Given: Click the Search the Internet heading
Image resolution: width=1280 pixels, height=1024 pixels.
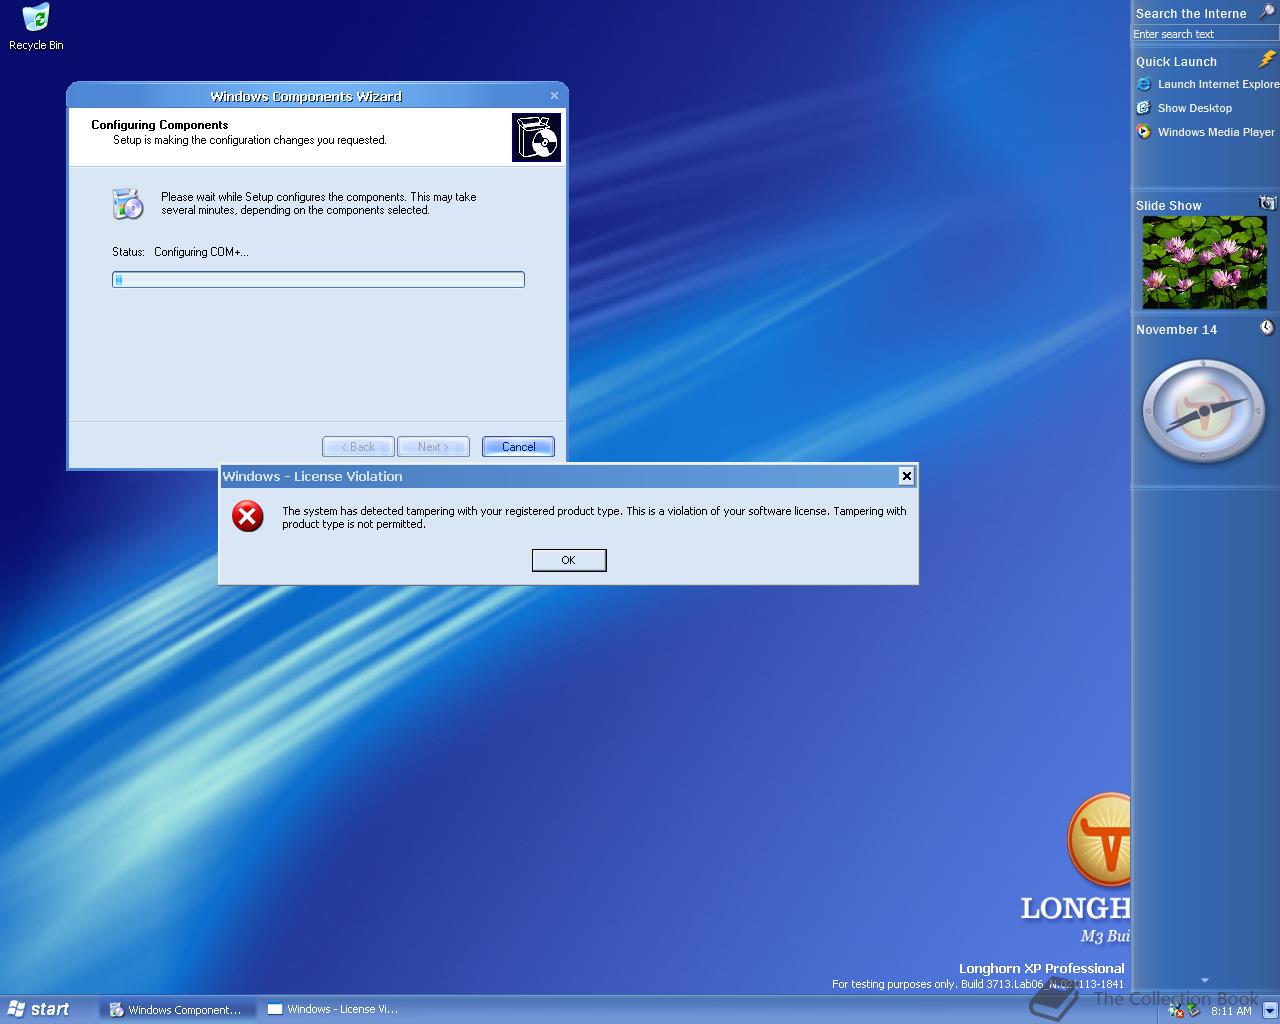Looking at the screenshot, I should click(x=1191, y=13).
